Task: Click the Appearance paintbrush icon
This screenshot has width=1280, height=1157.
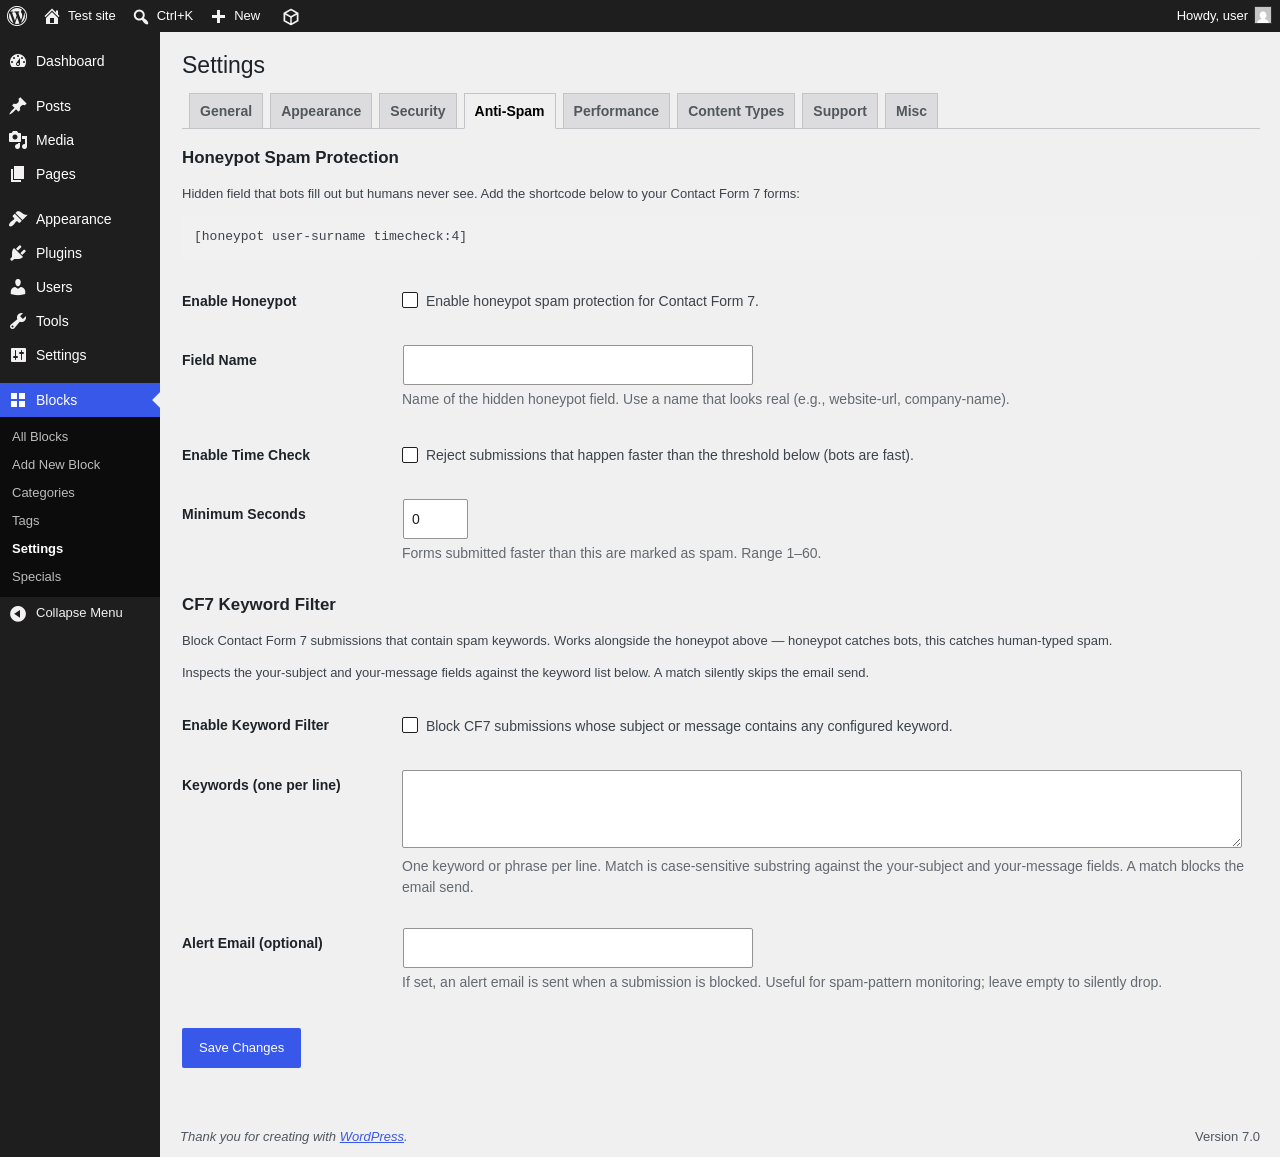Action: [x=18, y=219]
